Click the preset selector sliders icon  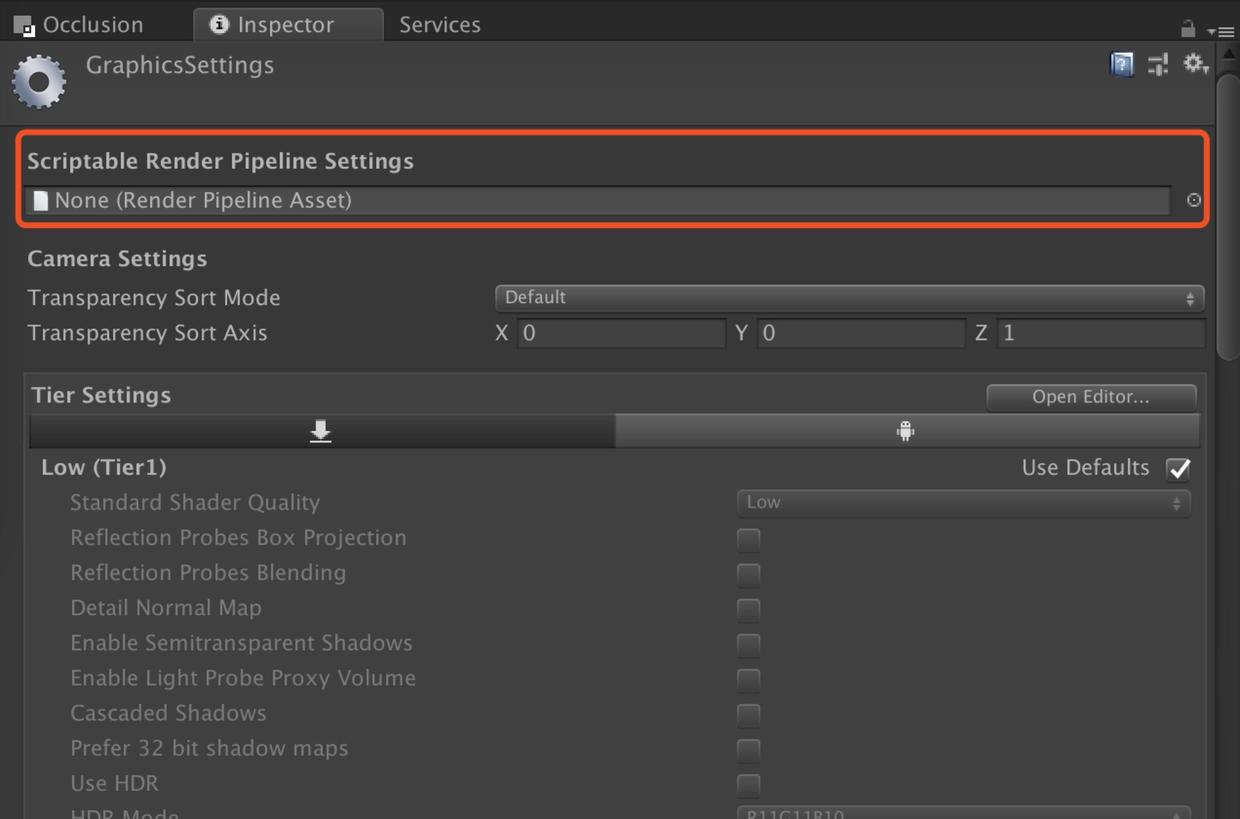coord(1158,65)
